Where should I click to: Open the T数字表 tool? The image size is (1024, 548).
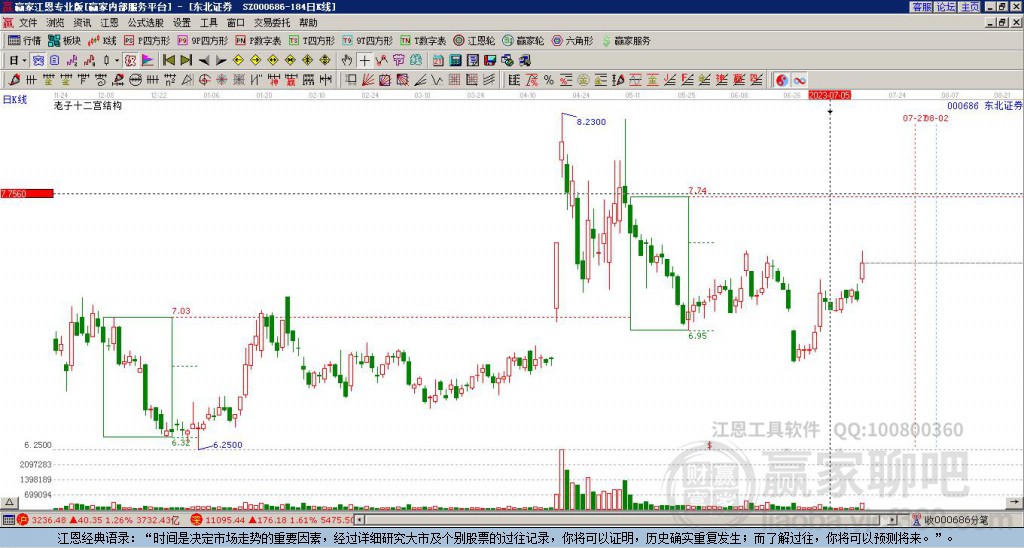[423, 40]
